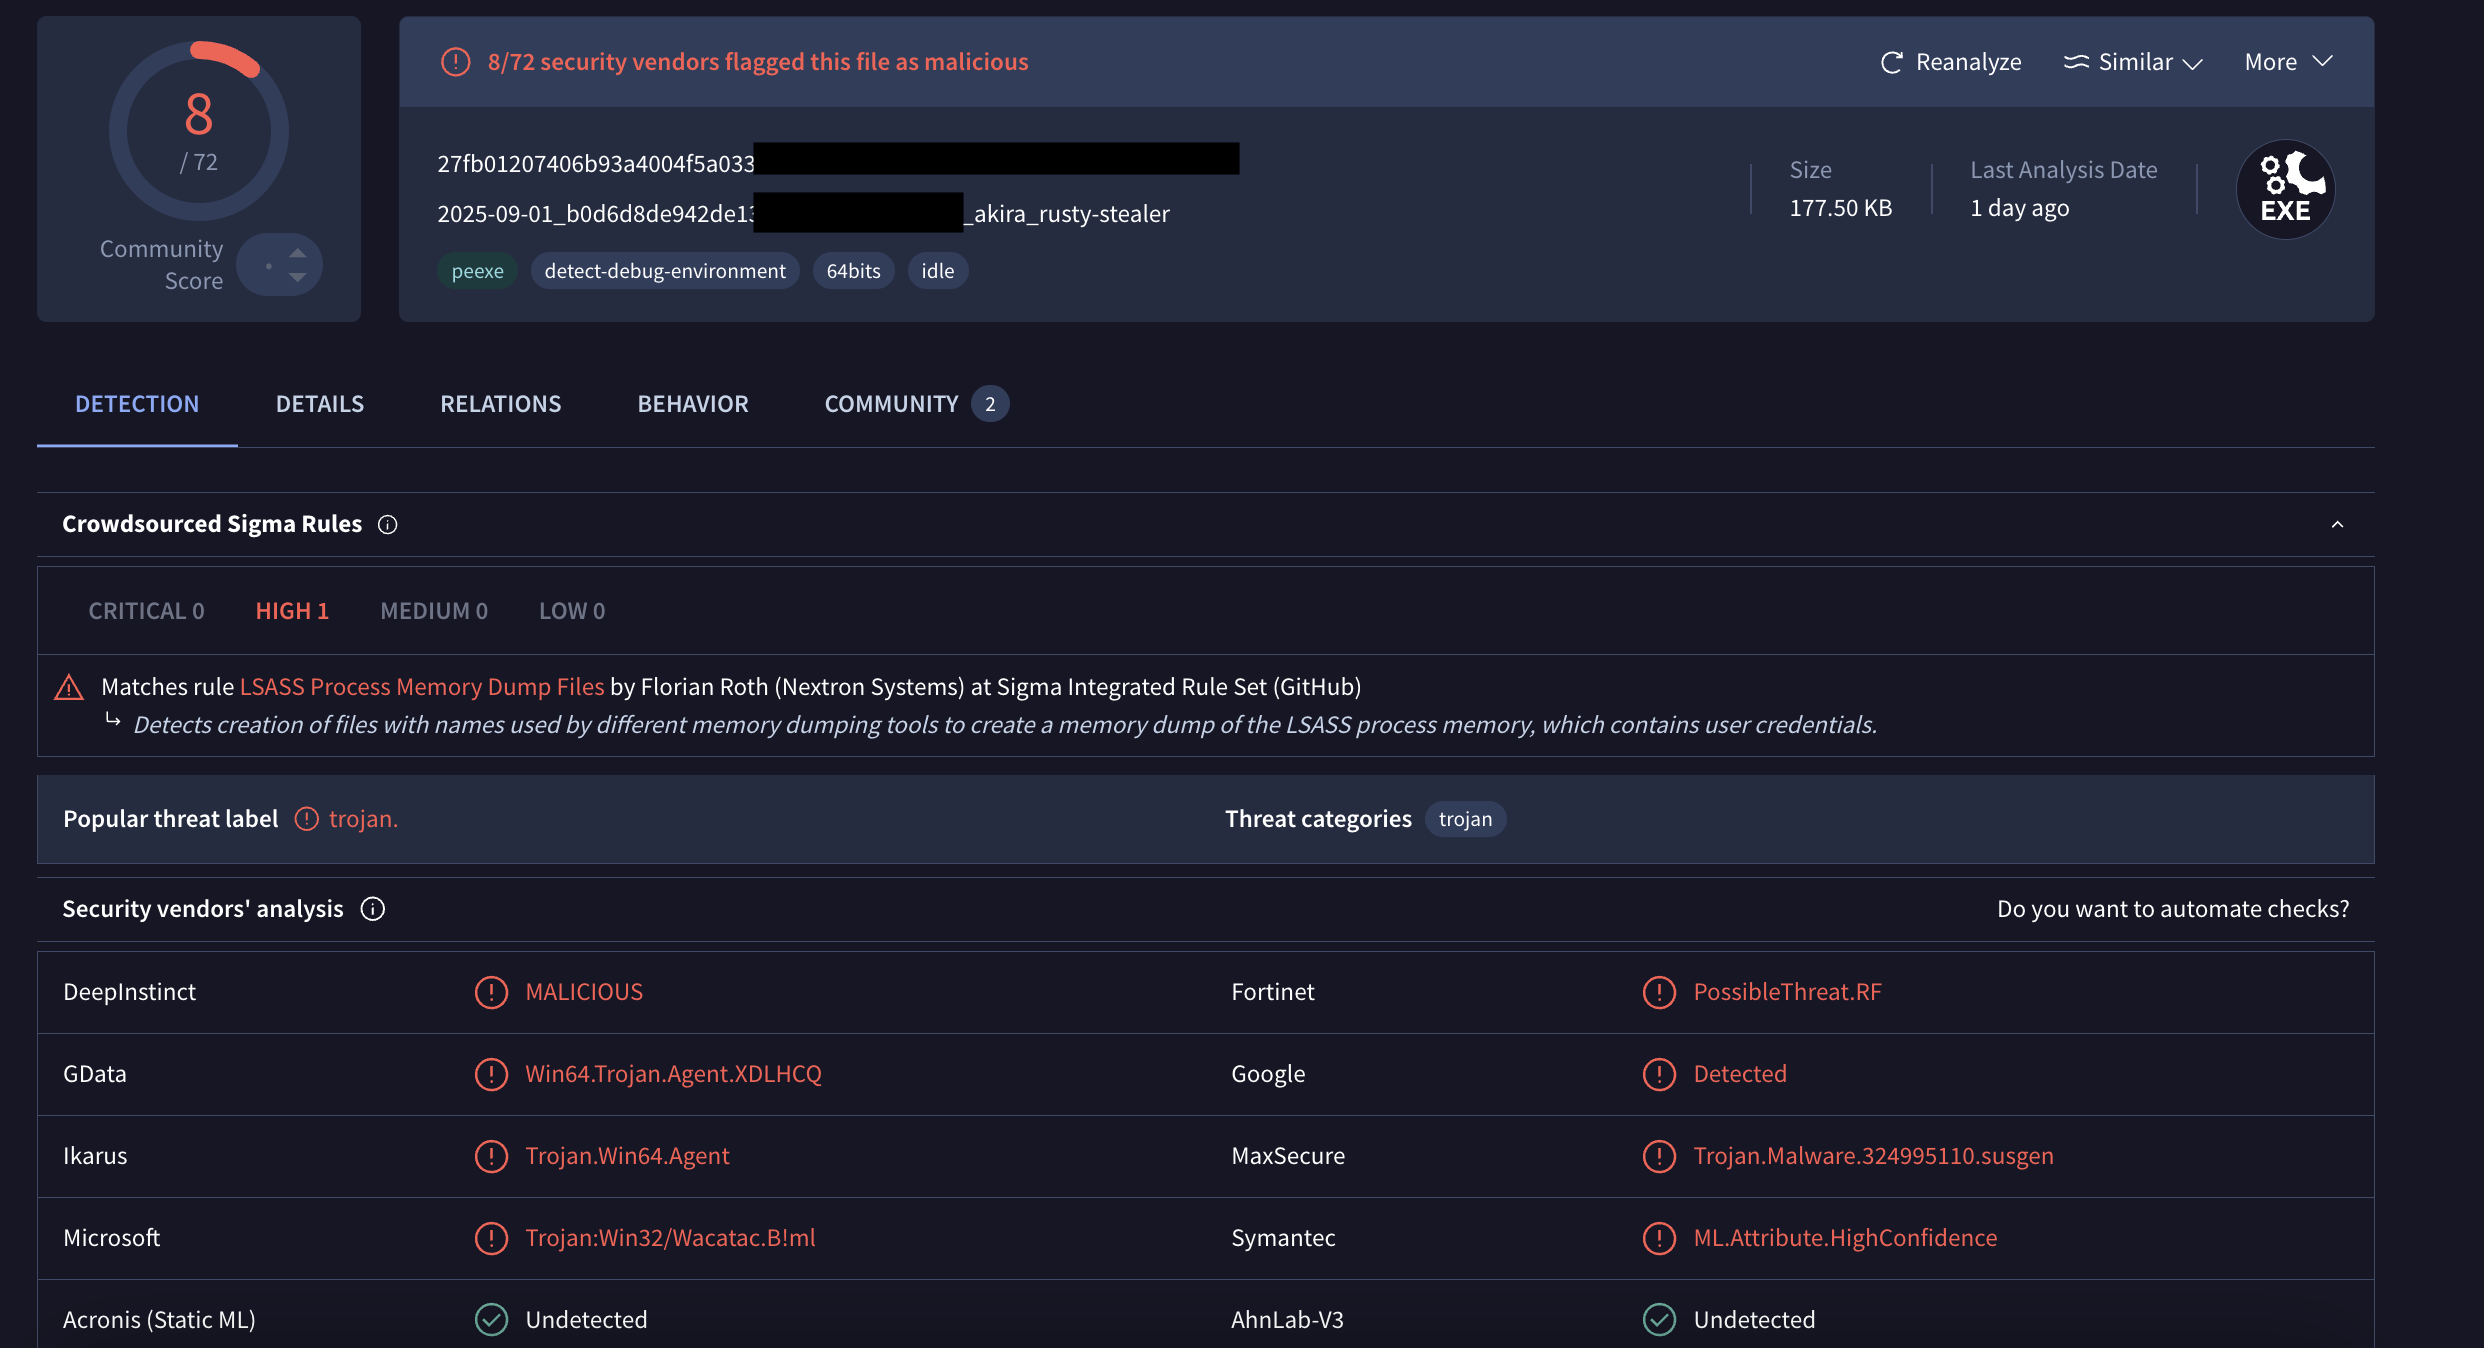
Task: Collapse the Crowdsourced Sigma Rules section
Action: pyautogui.click(x=2337, y=524)
